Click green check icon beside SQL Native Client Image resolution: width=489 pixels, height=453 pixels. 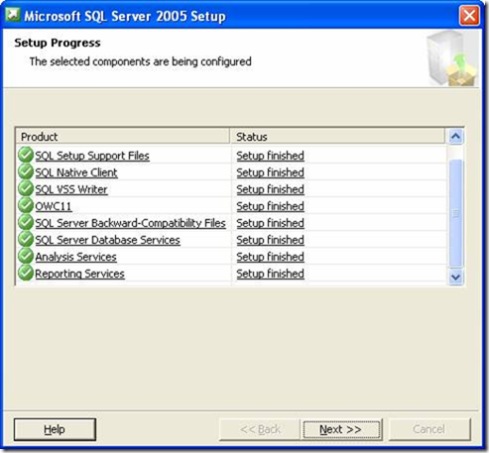(x=26, y=172)
